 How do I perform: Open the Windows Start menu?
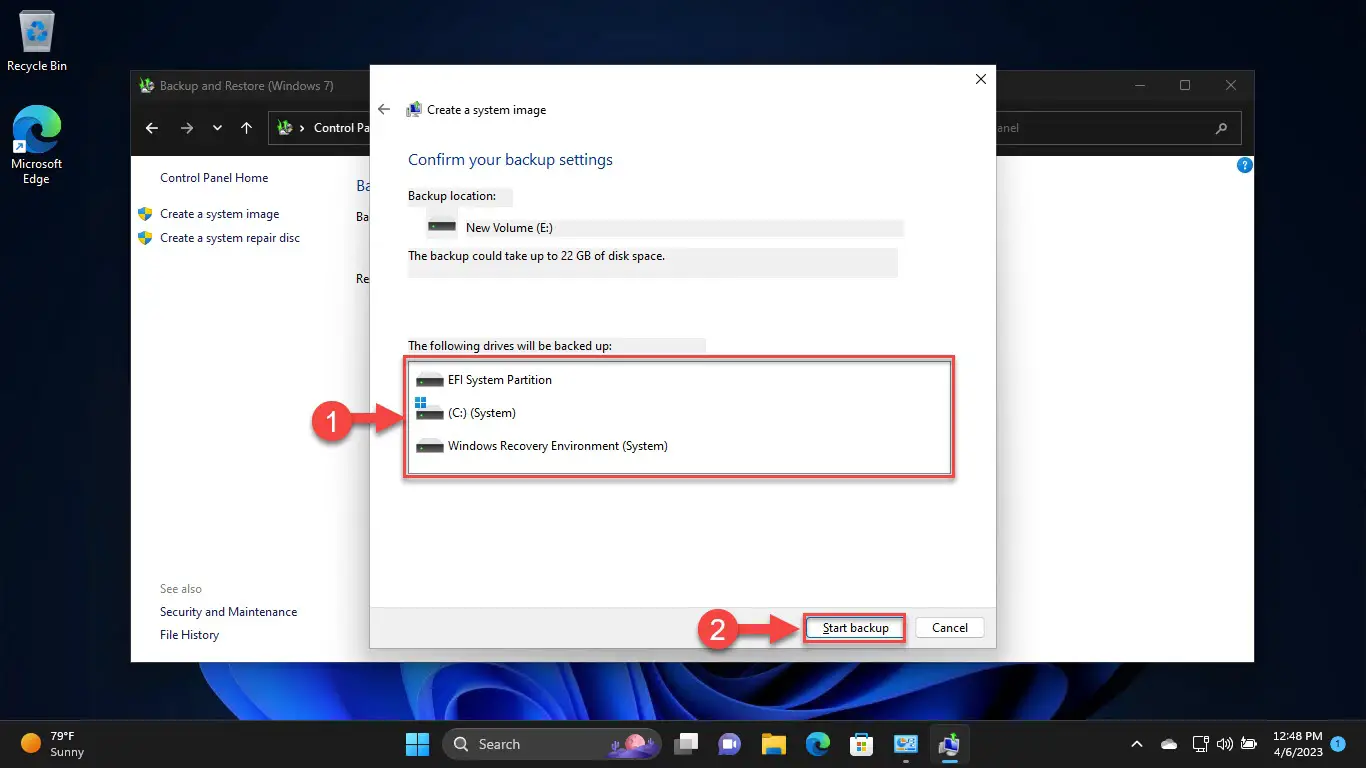click(x=417, y=744)
